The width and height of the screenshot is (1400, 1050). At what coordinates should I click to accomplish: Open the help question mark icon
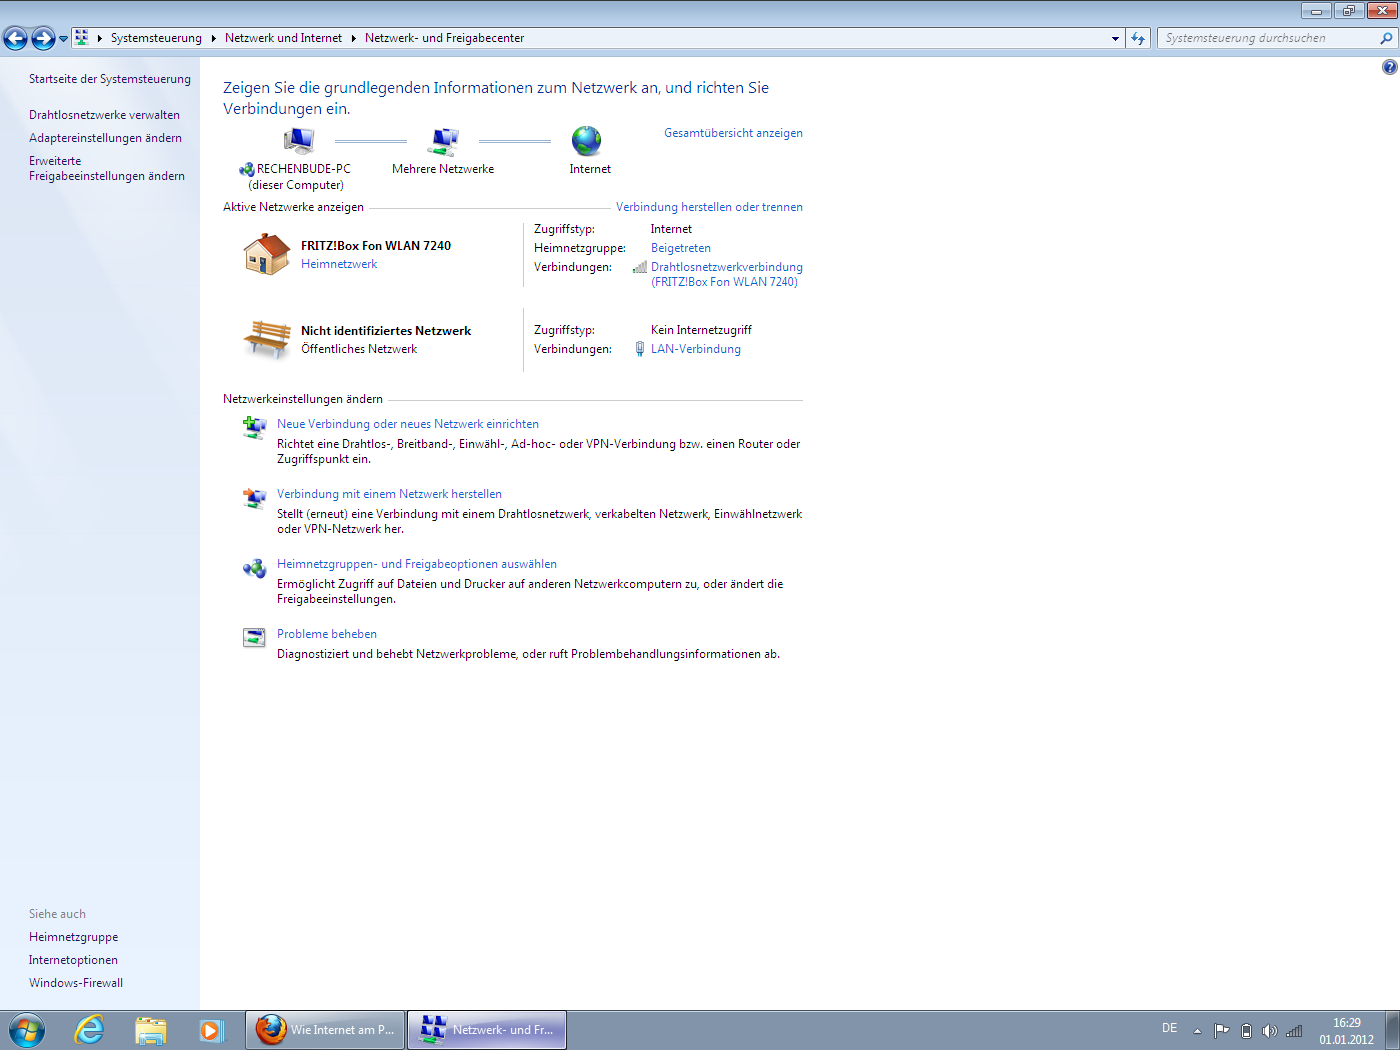[1389, 67]
